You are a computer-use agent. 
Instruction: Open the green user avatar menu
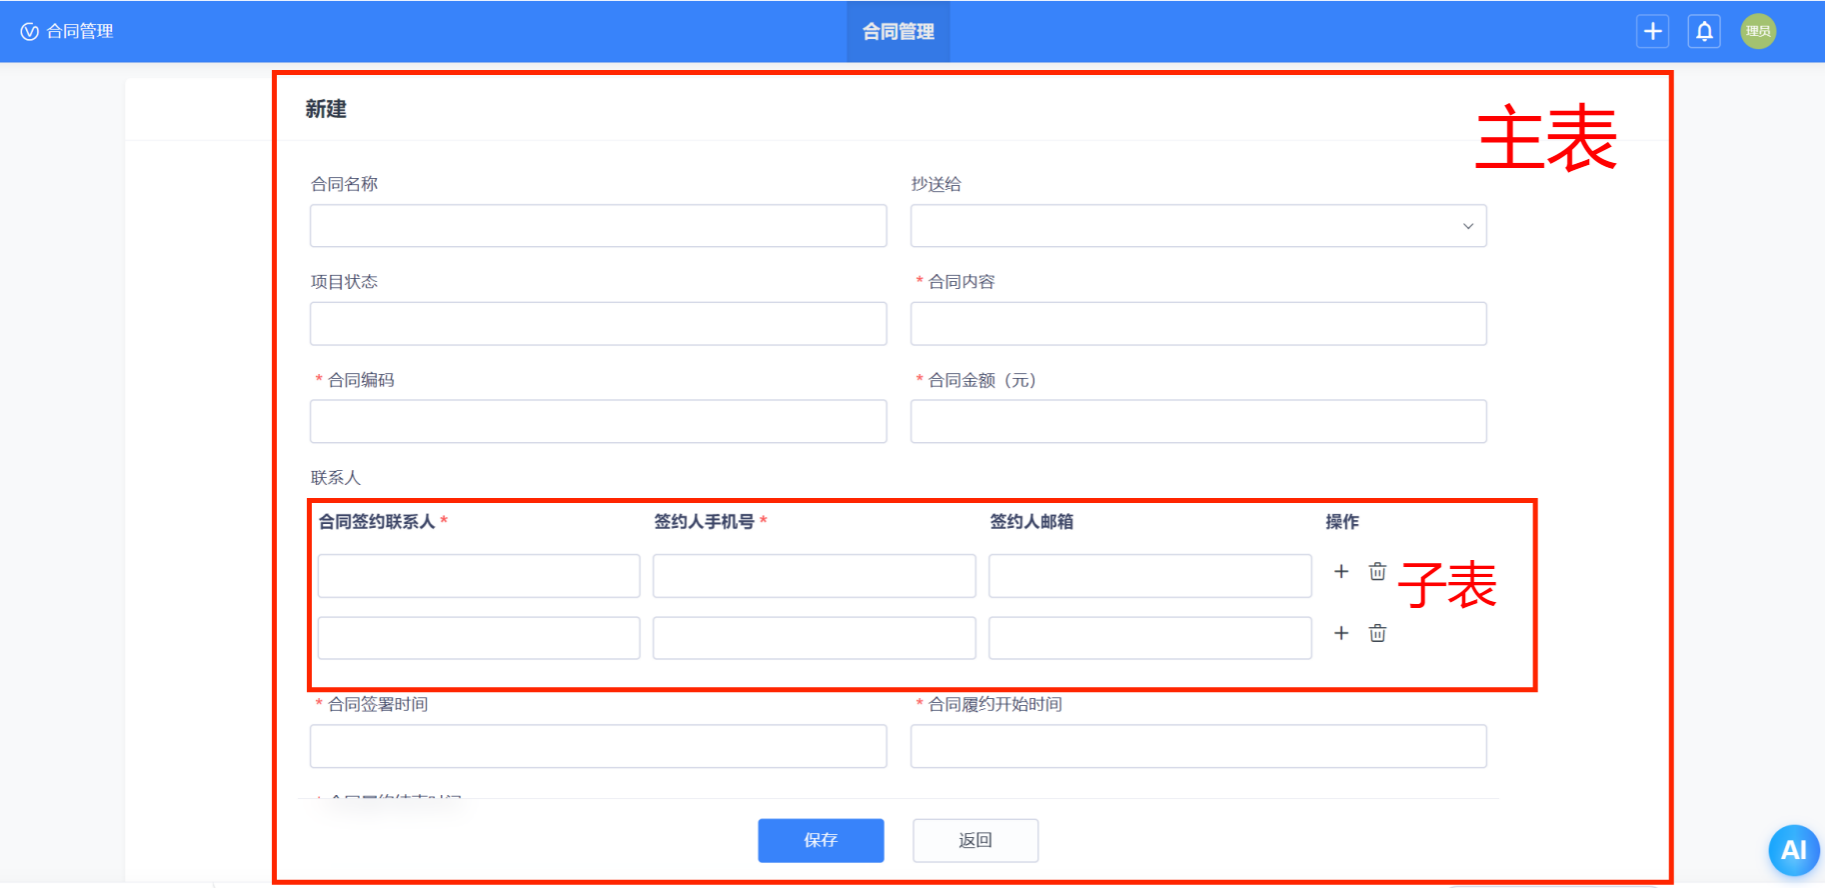(1758, 31)
